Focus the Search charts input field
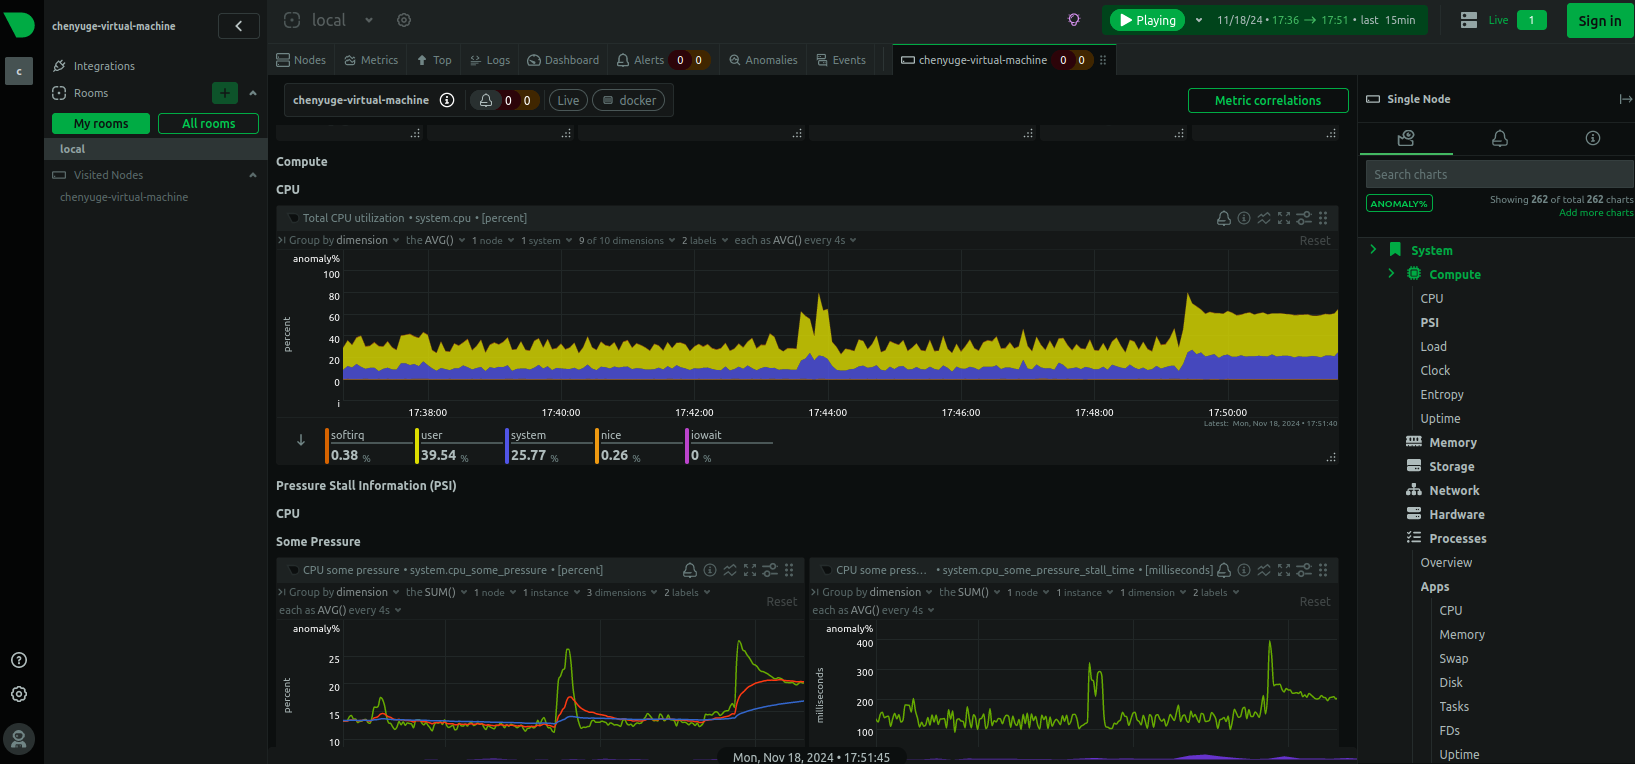Screen dimensions: 1635x764 1498,174
